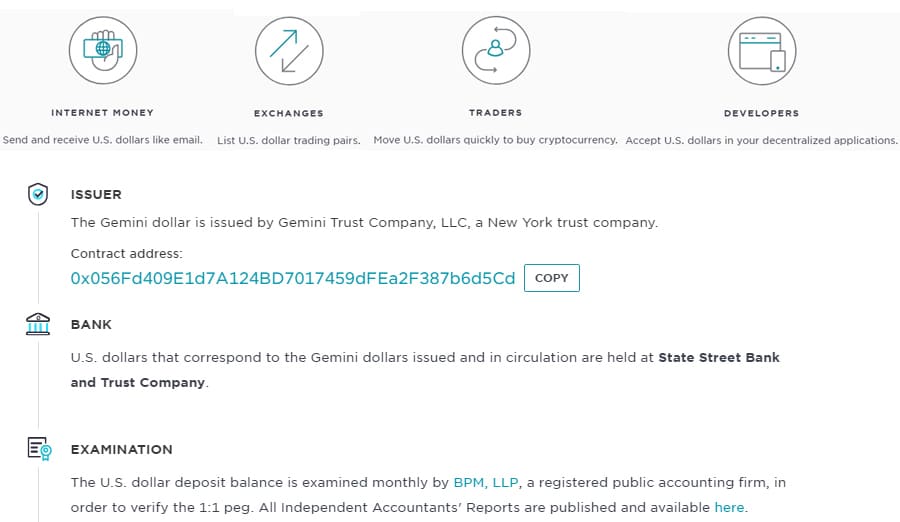Click the TRADERS heading label
The height and width of the screenshot is (522, 900).
tap(495, 113)
